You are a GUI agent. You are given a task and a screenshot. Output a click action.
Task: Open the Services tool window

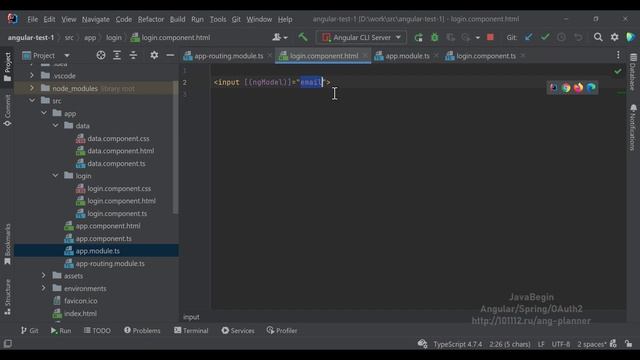pyautogui.click(x=238, y=330)
